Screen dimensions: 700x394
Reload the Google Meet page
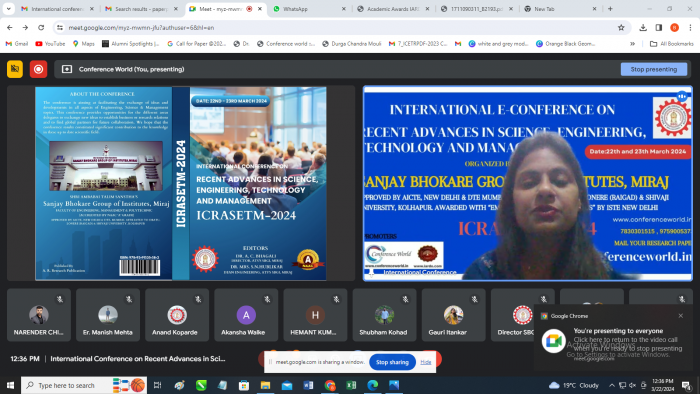(41, 28)
